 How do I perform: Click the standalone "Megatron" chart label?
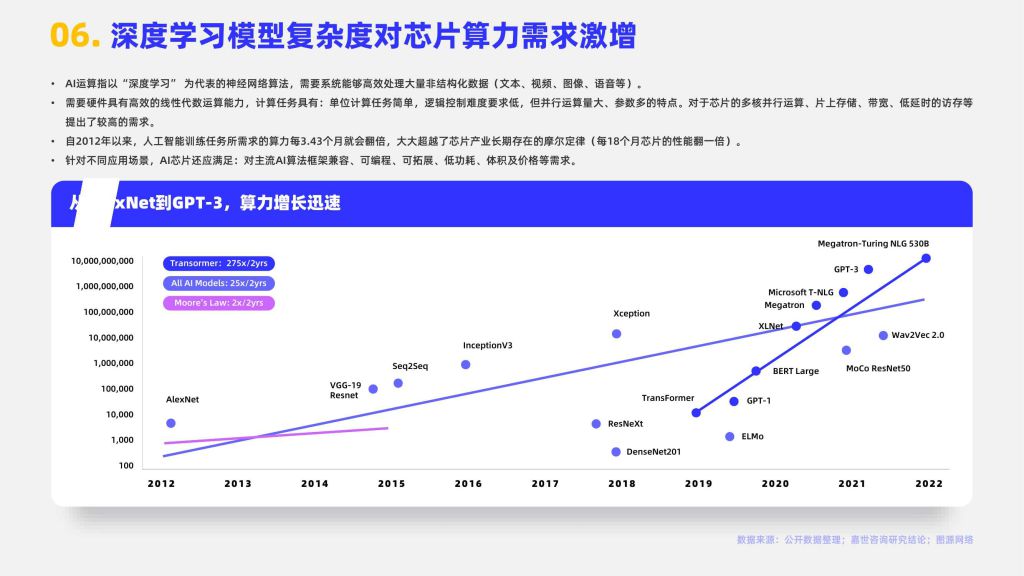784,305
